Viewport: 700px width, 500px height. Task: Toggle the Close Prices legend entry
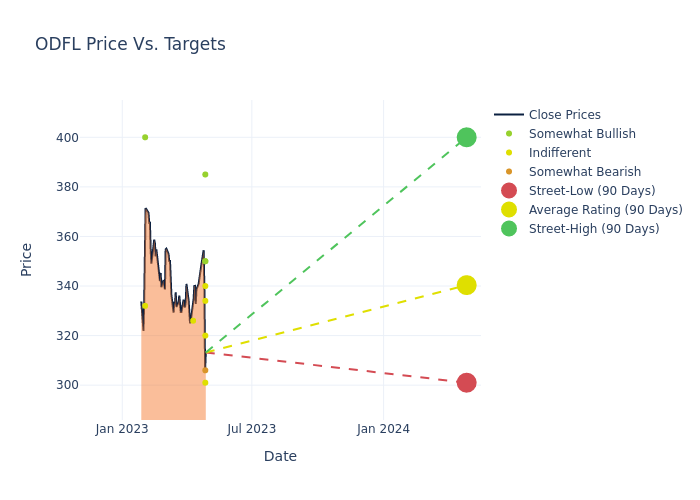(x=564, y=115)
